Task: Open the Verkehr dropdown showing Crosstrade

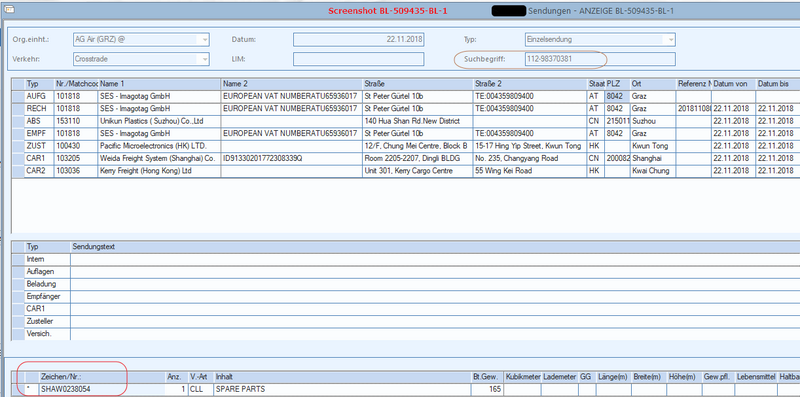Action: (141, 59)
